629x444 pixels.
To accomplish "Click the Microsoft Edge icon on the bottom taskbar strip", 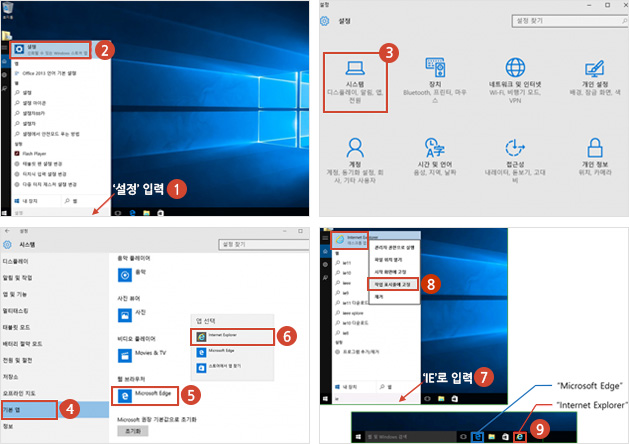I will coord(477,436).
